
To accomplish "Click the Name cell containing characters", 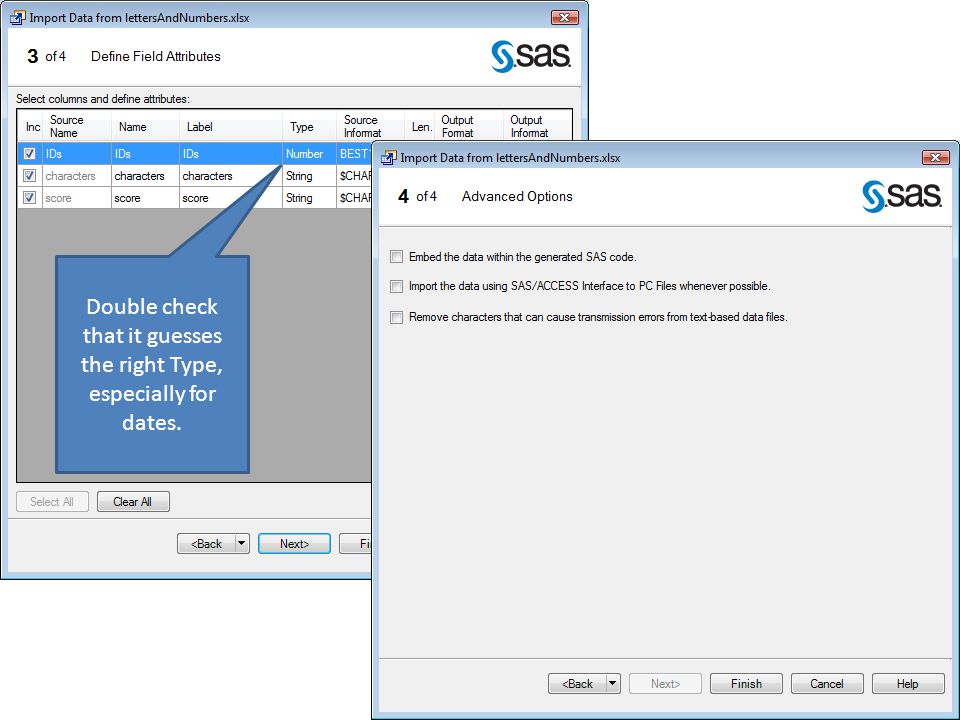I will point(145,176).
